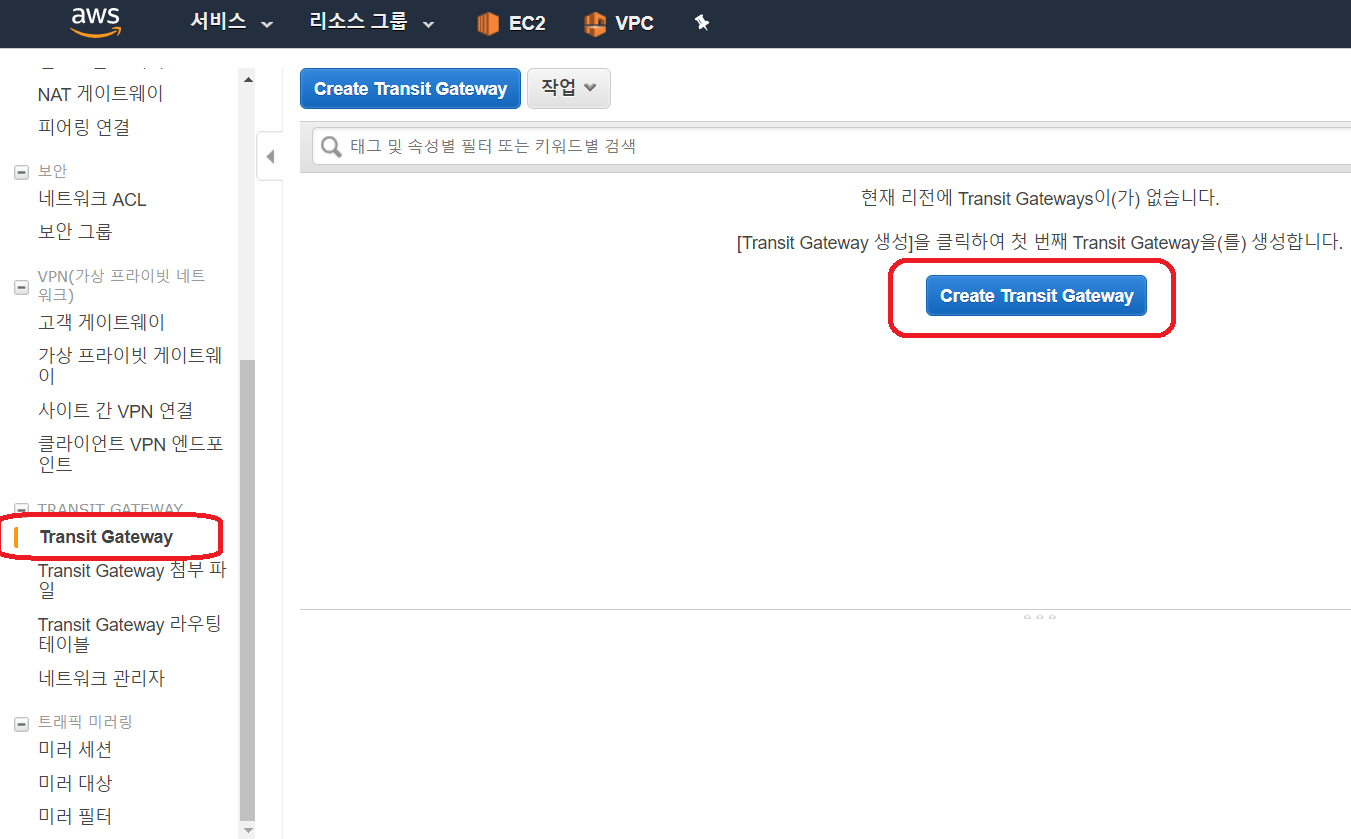The width and height of the screenshot is (1351, 839).
Task: Open 사이트 간 VPN 연결
Action: (x=115, y=411)
